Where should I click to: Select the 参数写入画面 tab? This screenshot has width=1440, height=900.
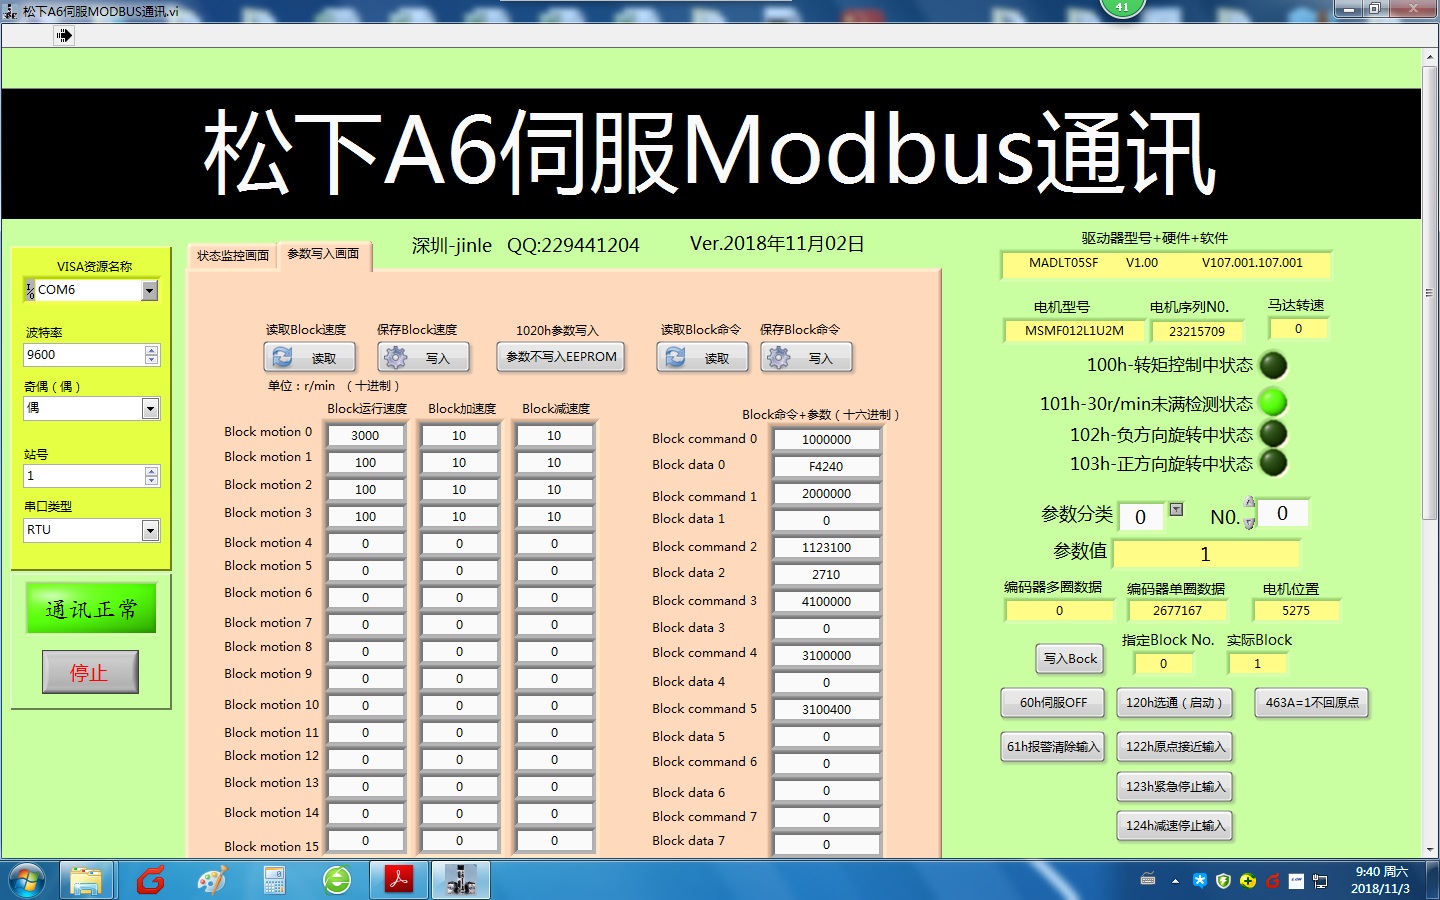pyautogui.click(x=323, y=254)
